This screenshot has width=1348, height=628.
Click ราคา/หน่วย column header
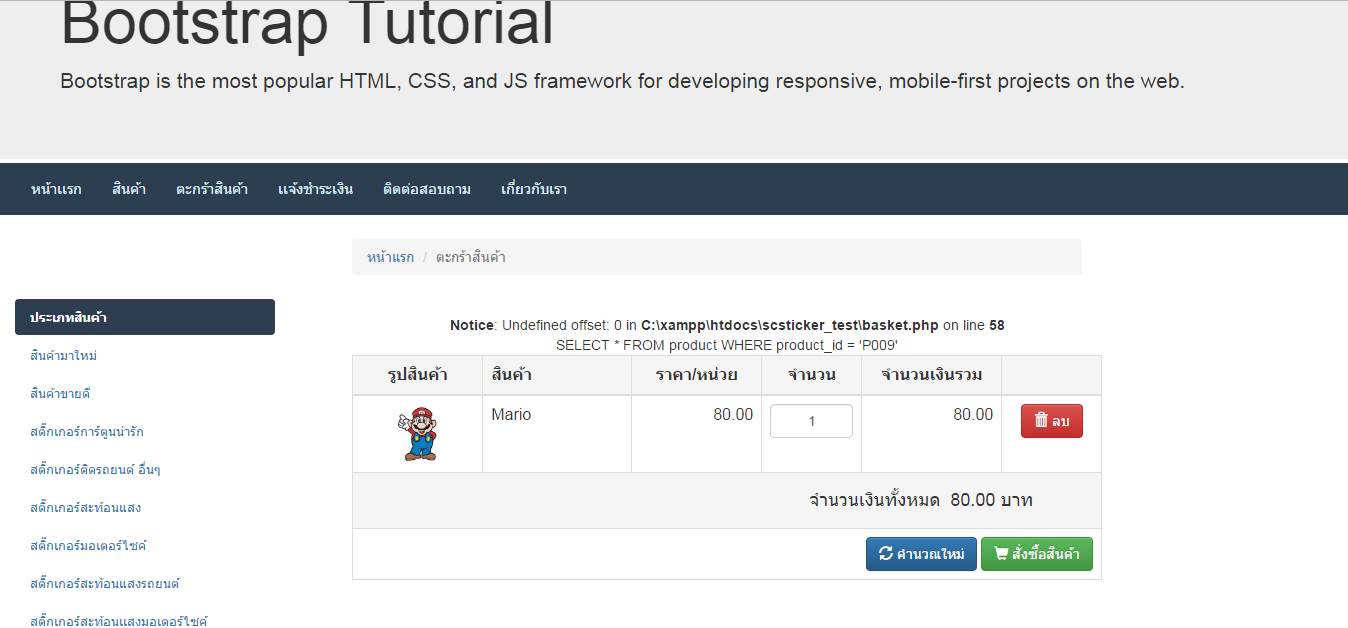pyautogui.click(x=696, y=375)
